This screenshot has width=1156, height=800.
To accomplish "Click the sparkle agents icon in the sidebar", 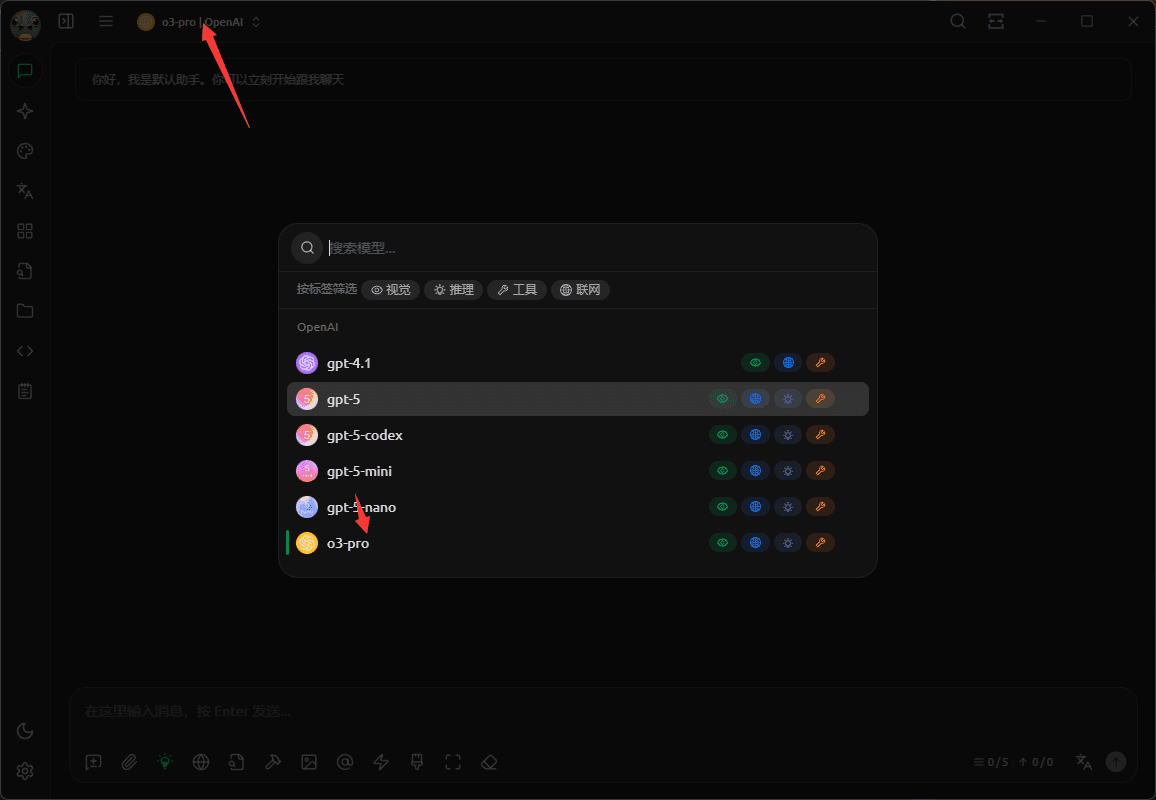I will tap(25, 111).
